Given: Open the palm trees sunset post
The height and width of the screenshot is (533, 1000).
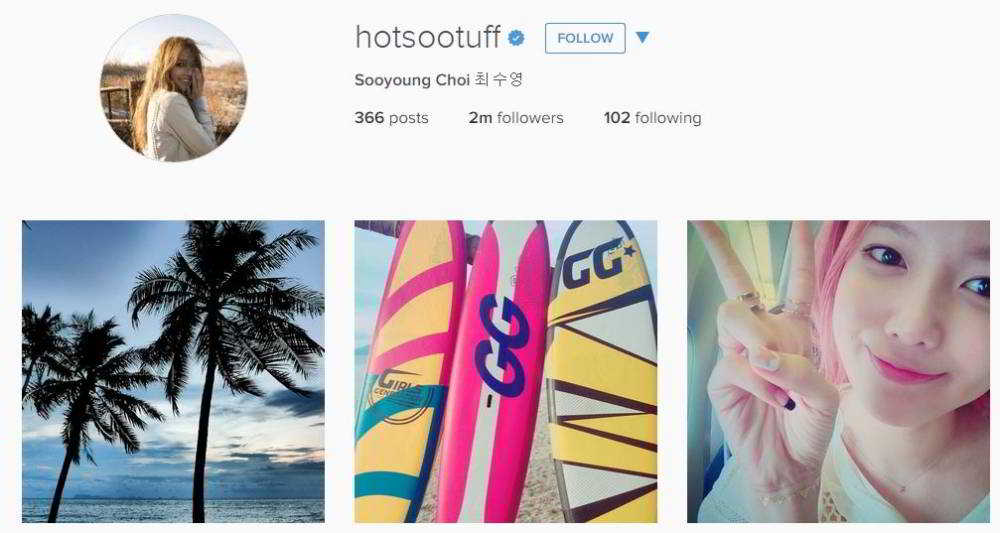Looking at the screenshot, I should (x=173, y=372).
